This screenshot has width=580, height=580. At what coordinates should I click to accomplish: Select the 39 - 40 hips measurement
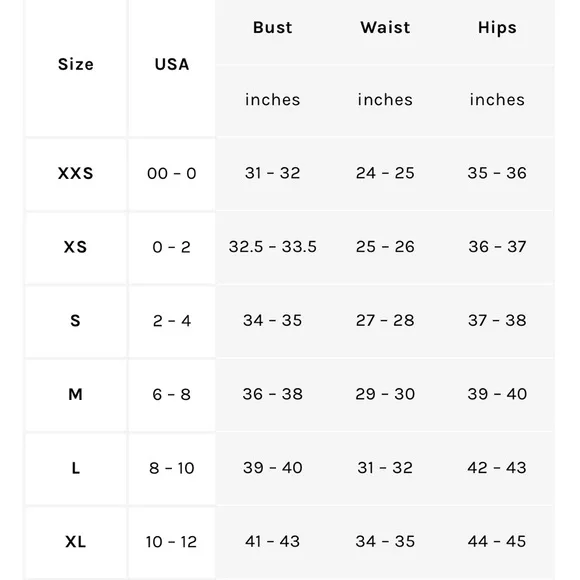coord(497,394)
